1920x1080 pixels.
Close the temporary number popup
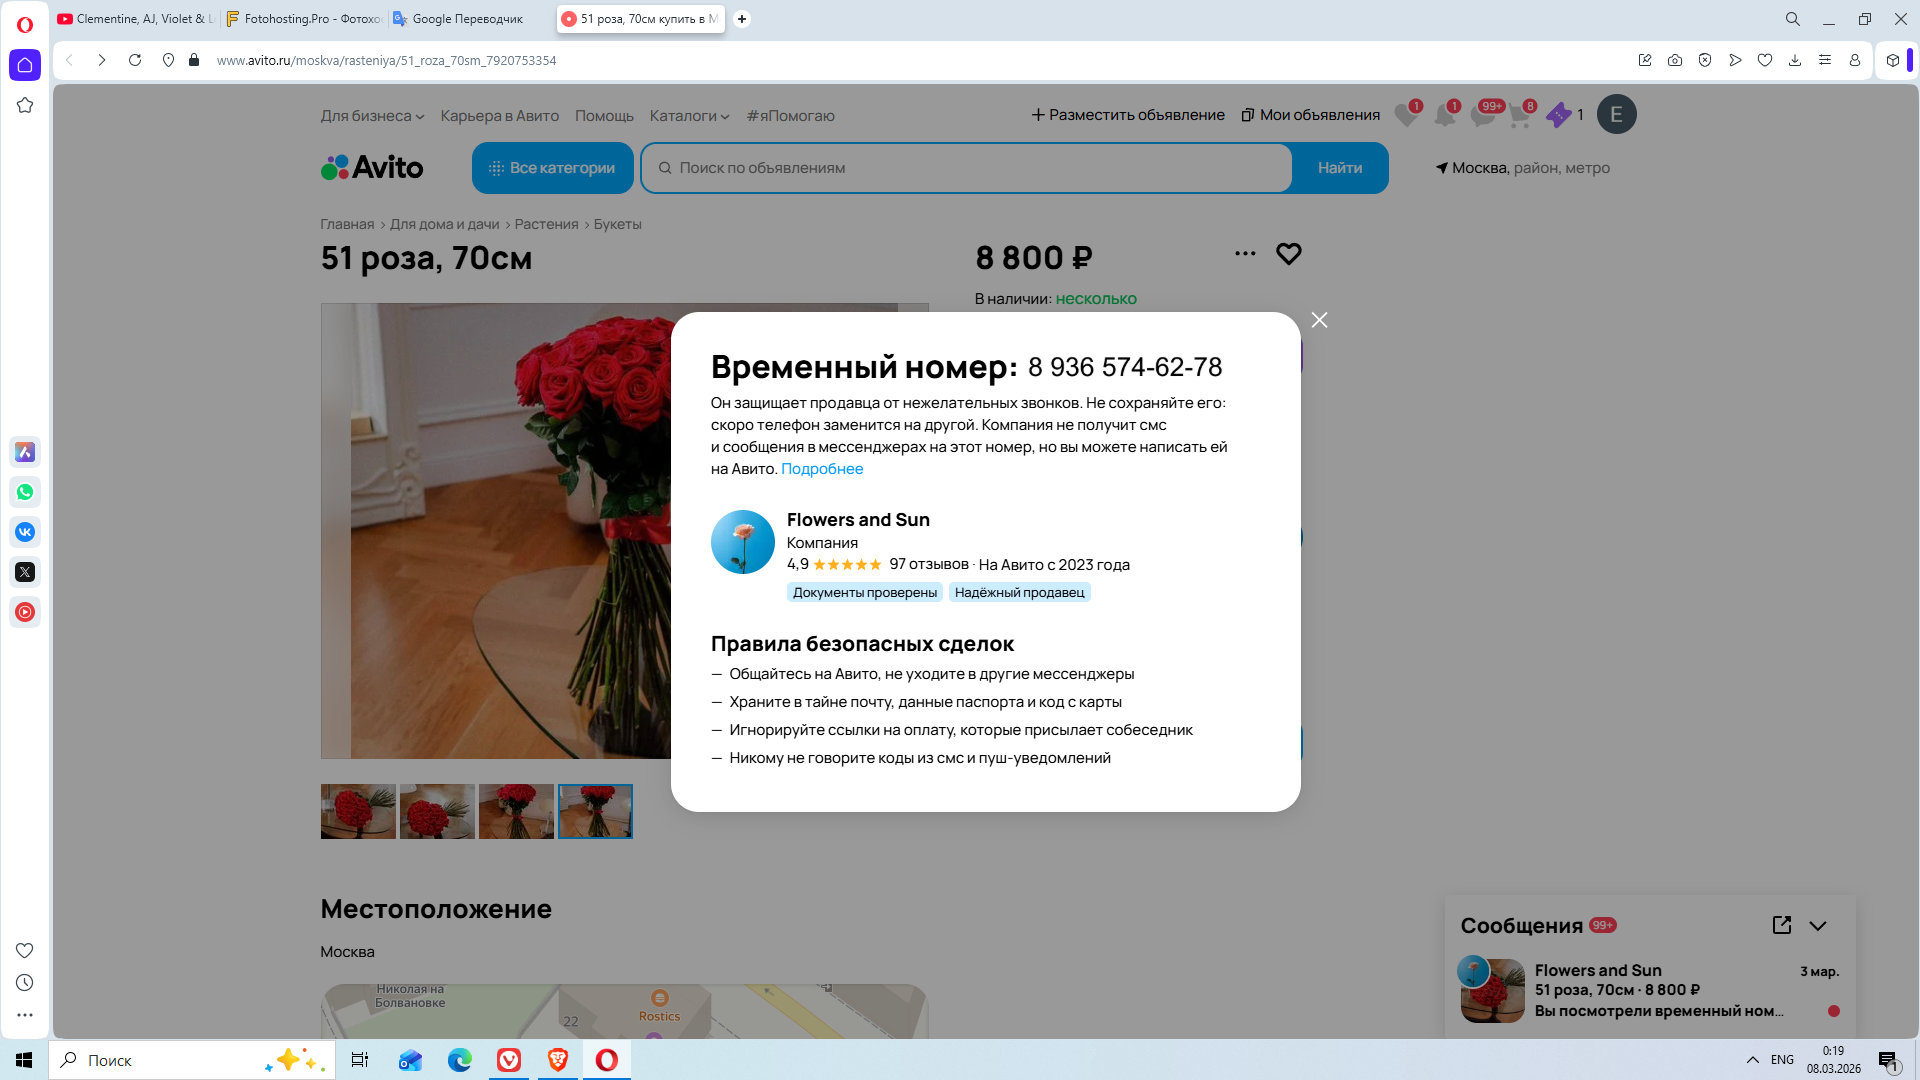1319,320
